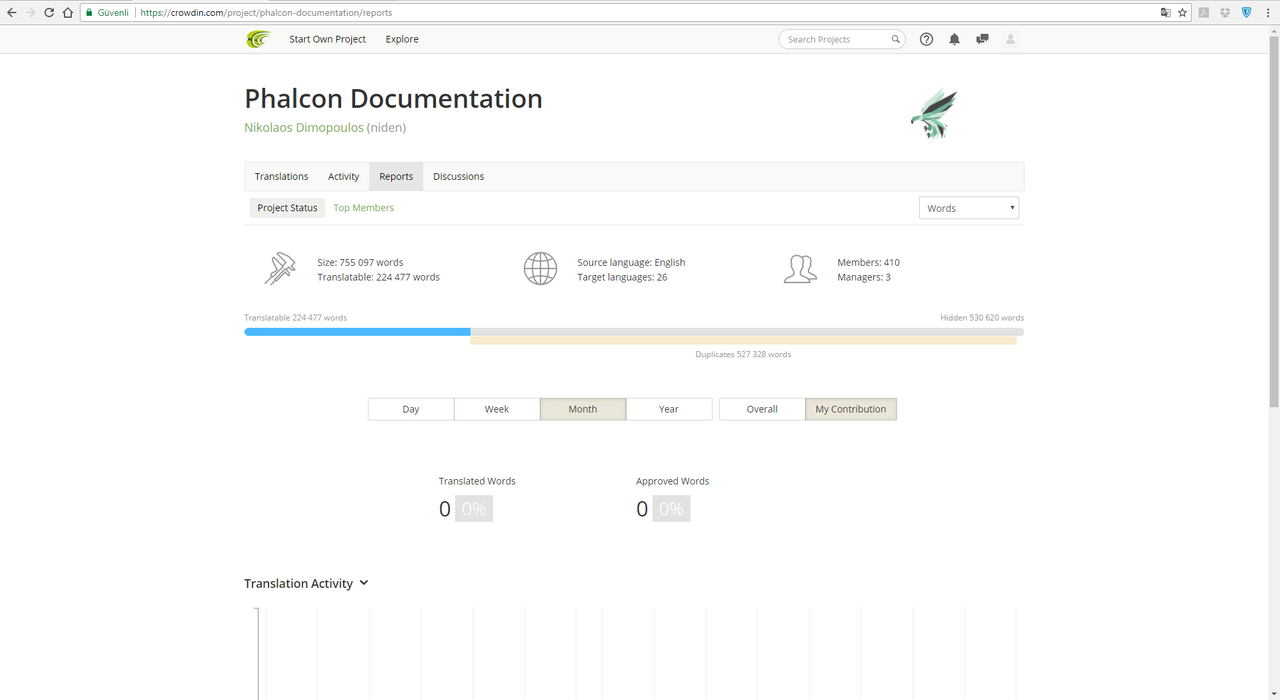
Task: Click 'Size: 755 097 words' text
Action: [360, 262]
